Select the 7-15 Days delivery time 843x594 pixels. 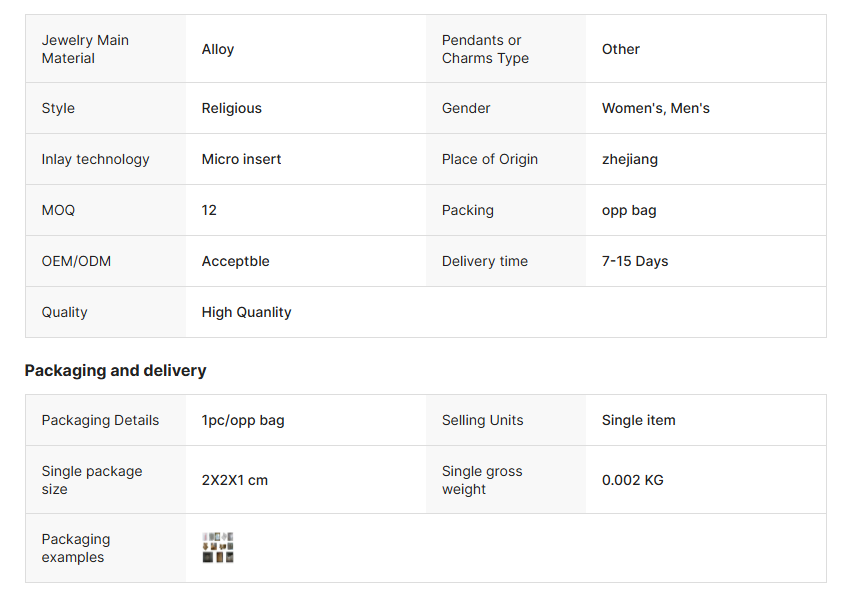tap(634, 261)
